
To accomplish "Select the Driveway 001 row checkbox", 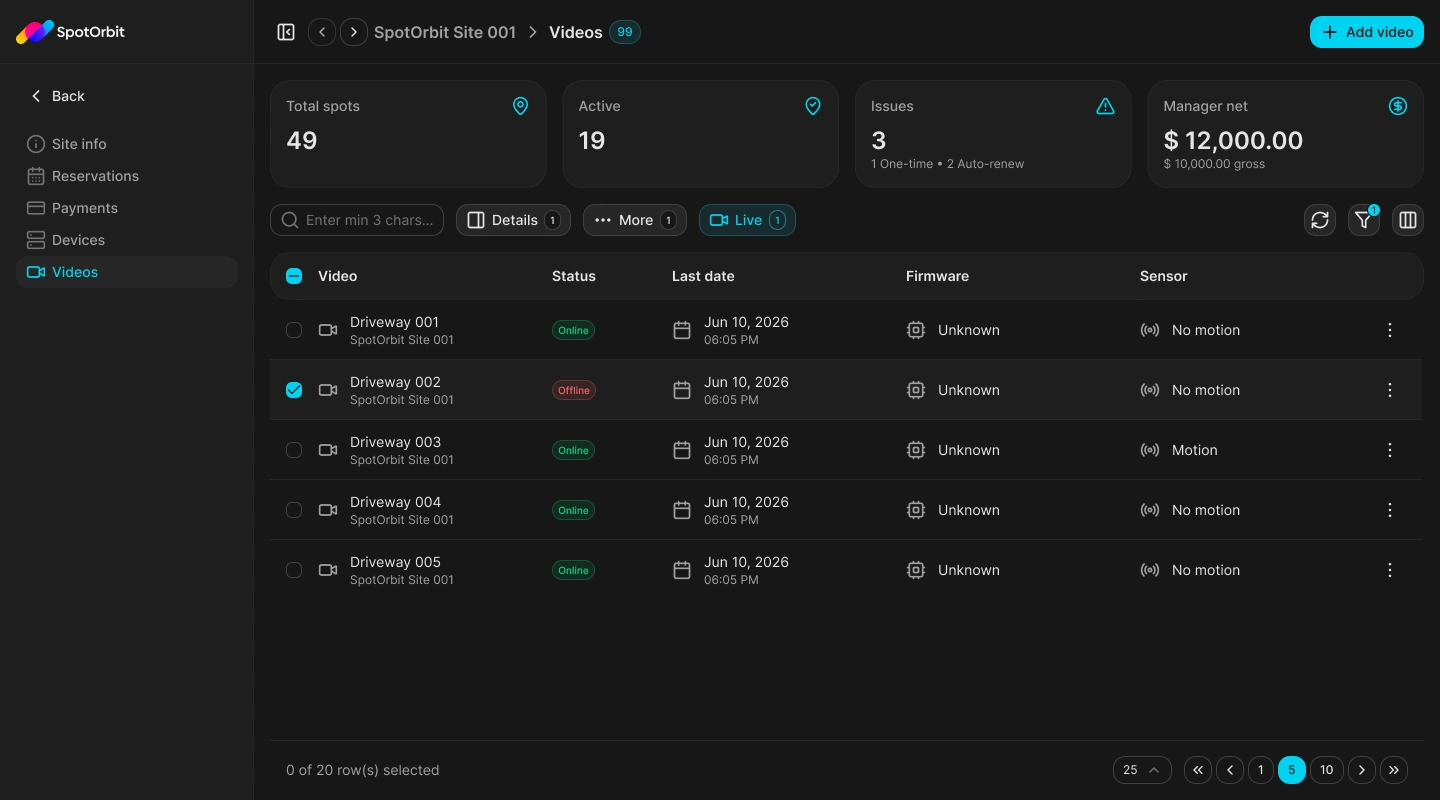I will point(294,330).
